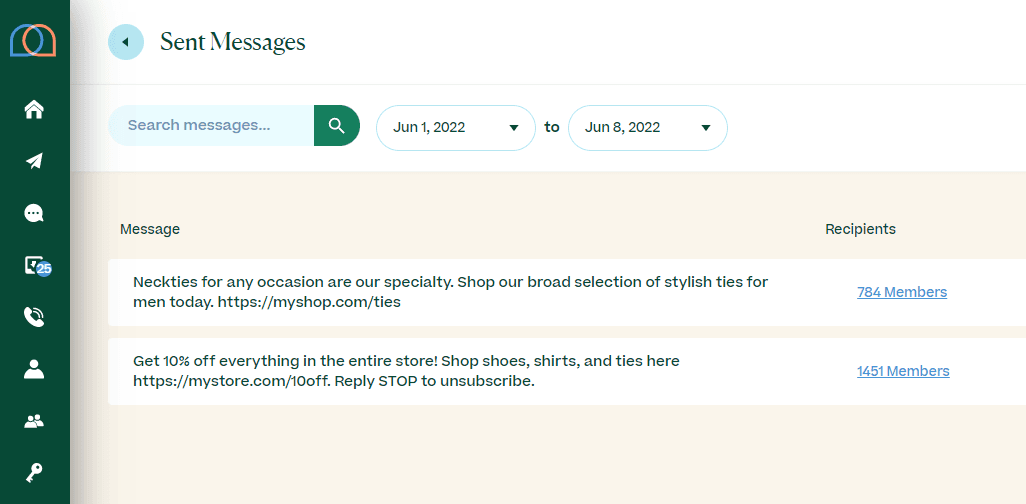1026x504 pixels.
Task: Open the Jun 8, 2022 end date dropdown
Action: click(x=648, y=128)
